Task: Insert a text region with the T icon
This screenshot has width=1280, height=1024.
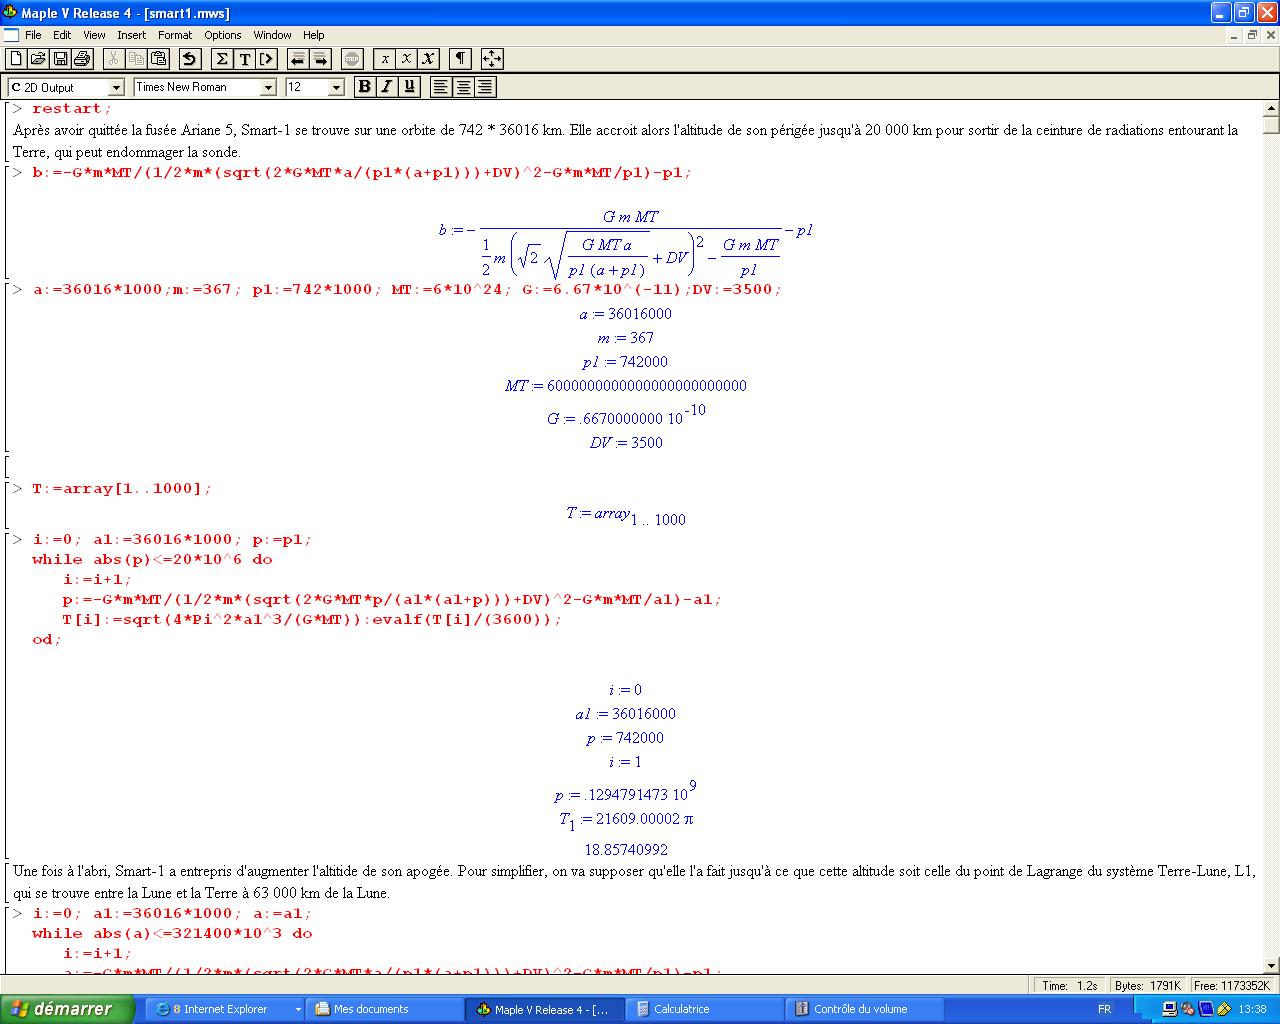Action: click(244, 59)
